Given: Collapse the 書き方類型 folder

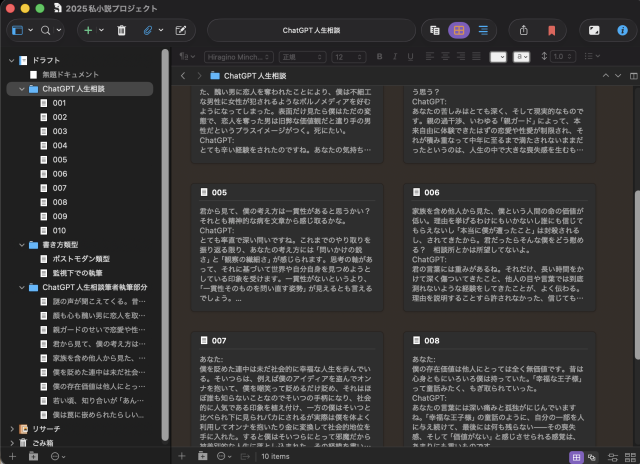Looking at the screenshot, I should 22,244.
